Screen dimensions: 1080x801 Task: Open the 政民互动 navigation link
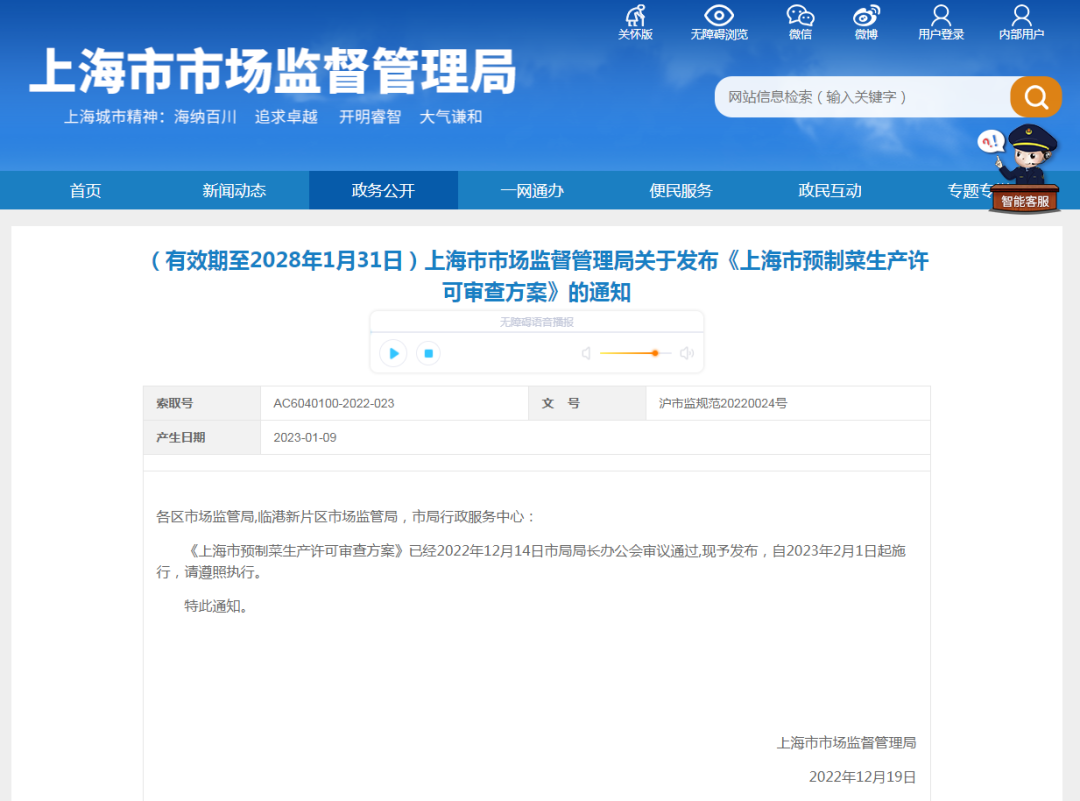click(x=830, y=190)
